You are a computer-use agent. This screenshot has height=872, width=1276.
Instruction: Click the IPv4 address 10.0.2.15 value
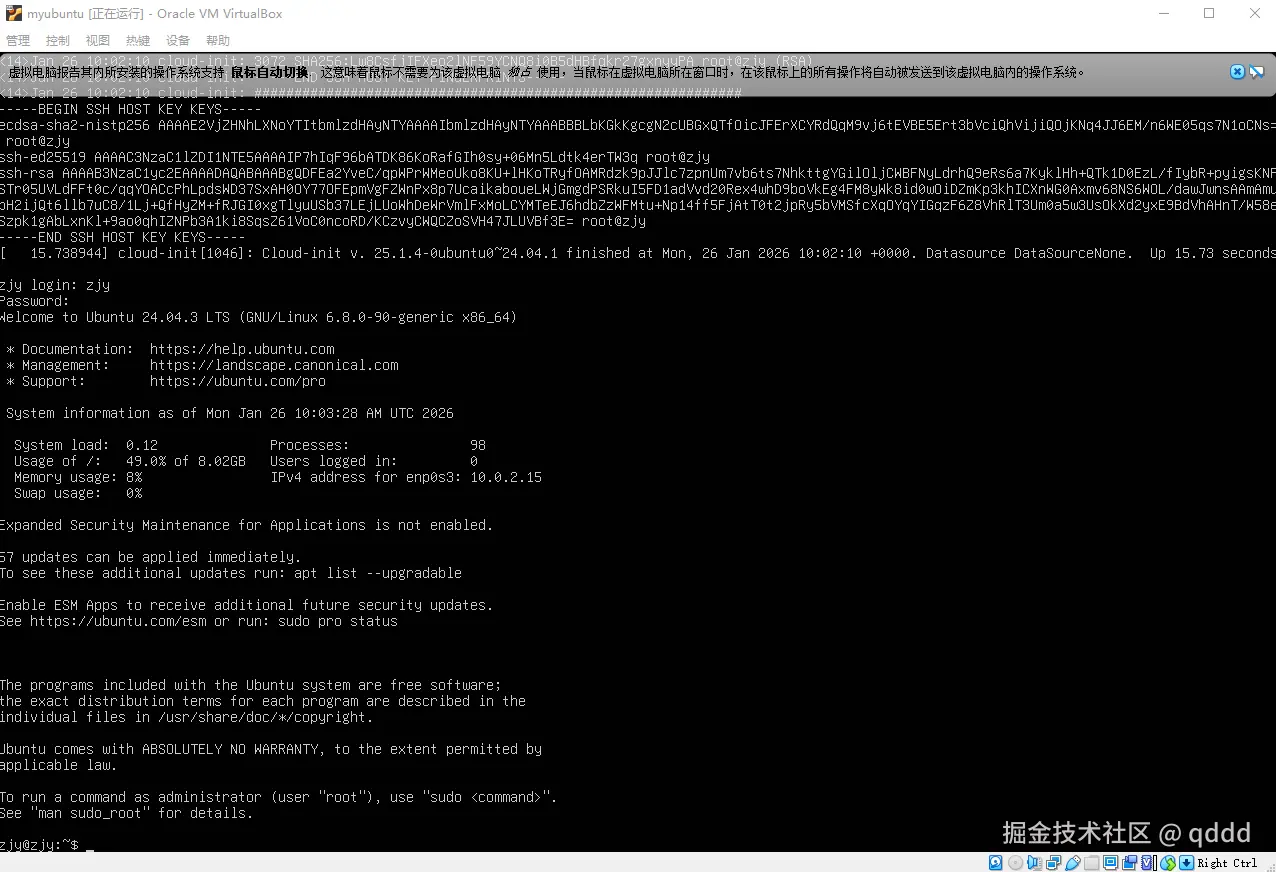(506, 477)
